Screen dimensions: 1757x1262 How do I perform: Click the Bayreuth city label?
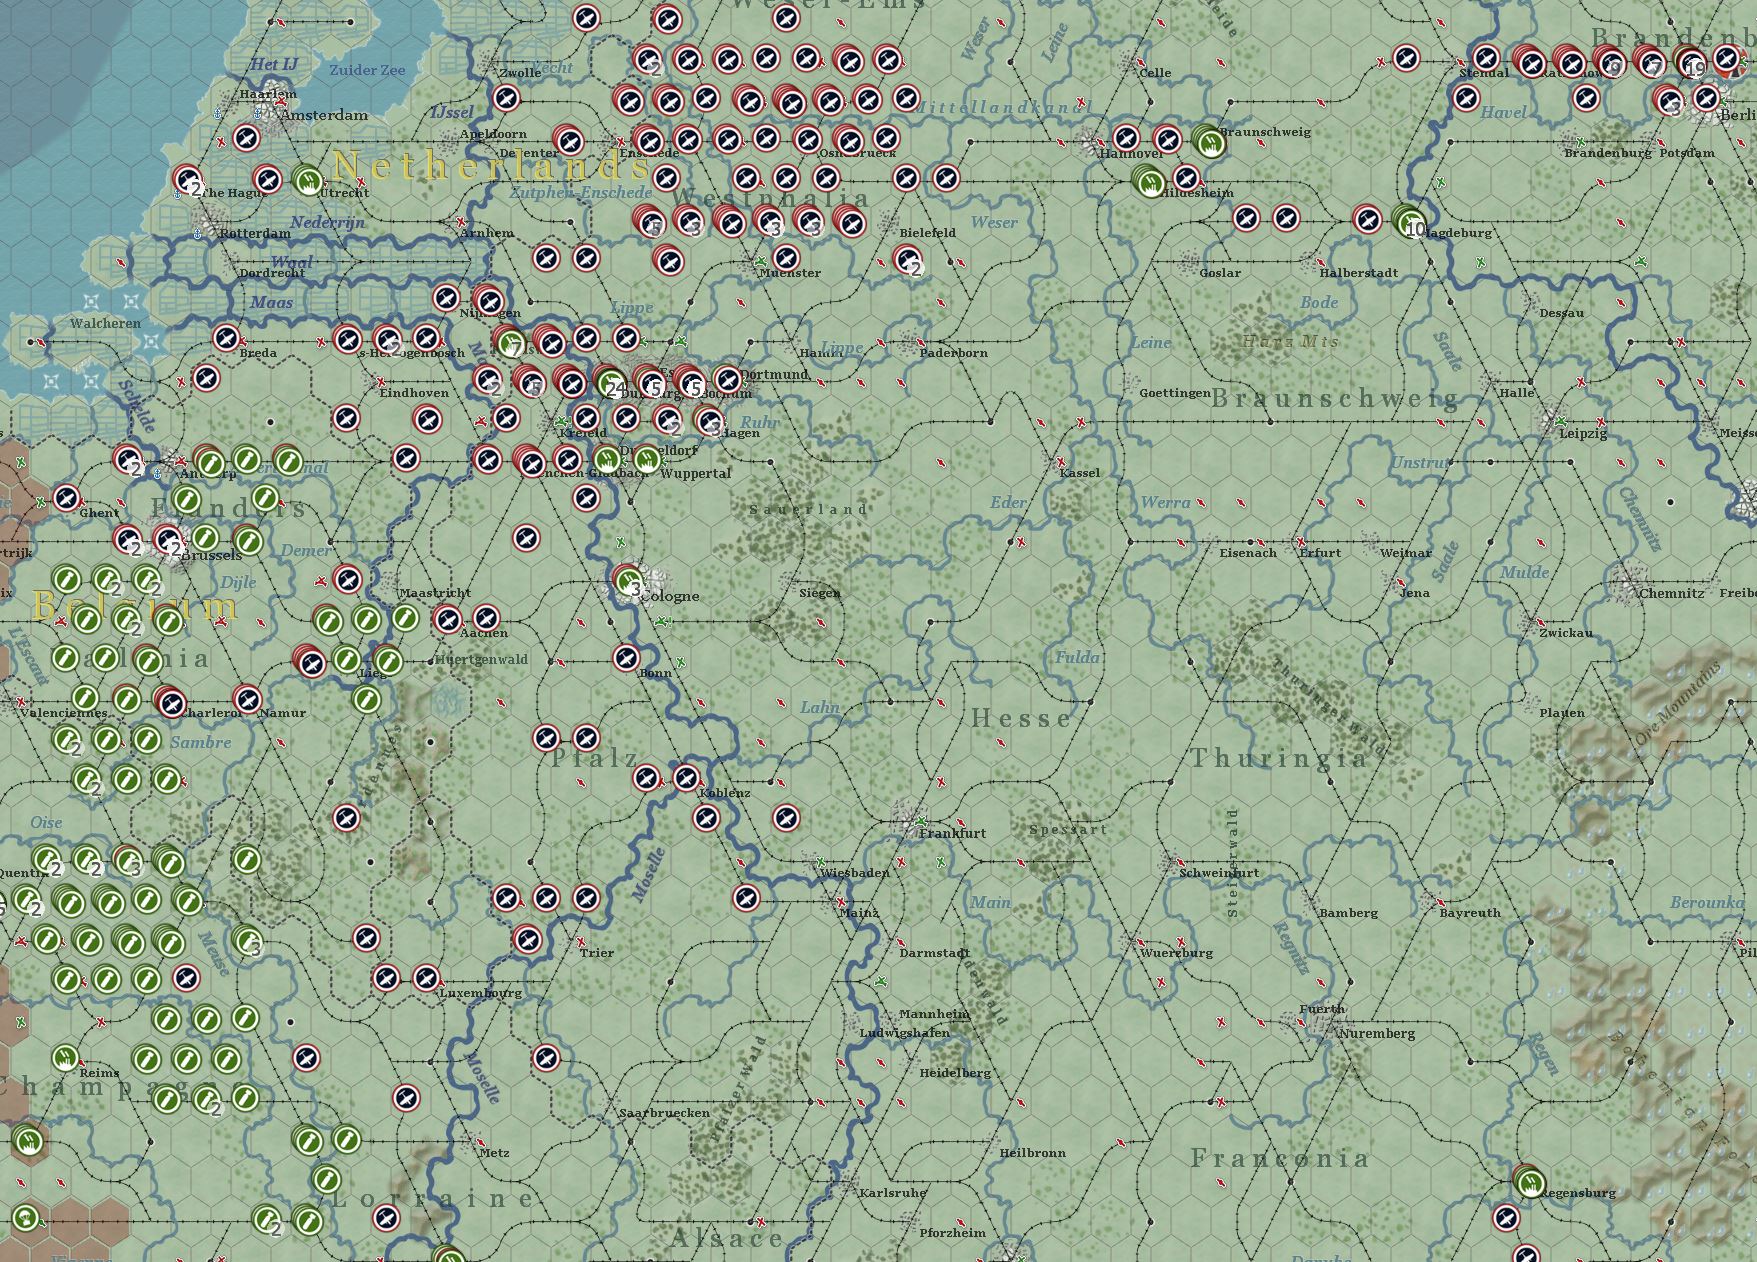click(1470, 913)
